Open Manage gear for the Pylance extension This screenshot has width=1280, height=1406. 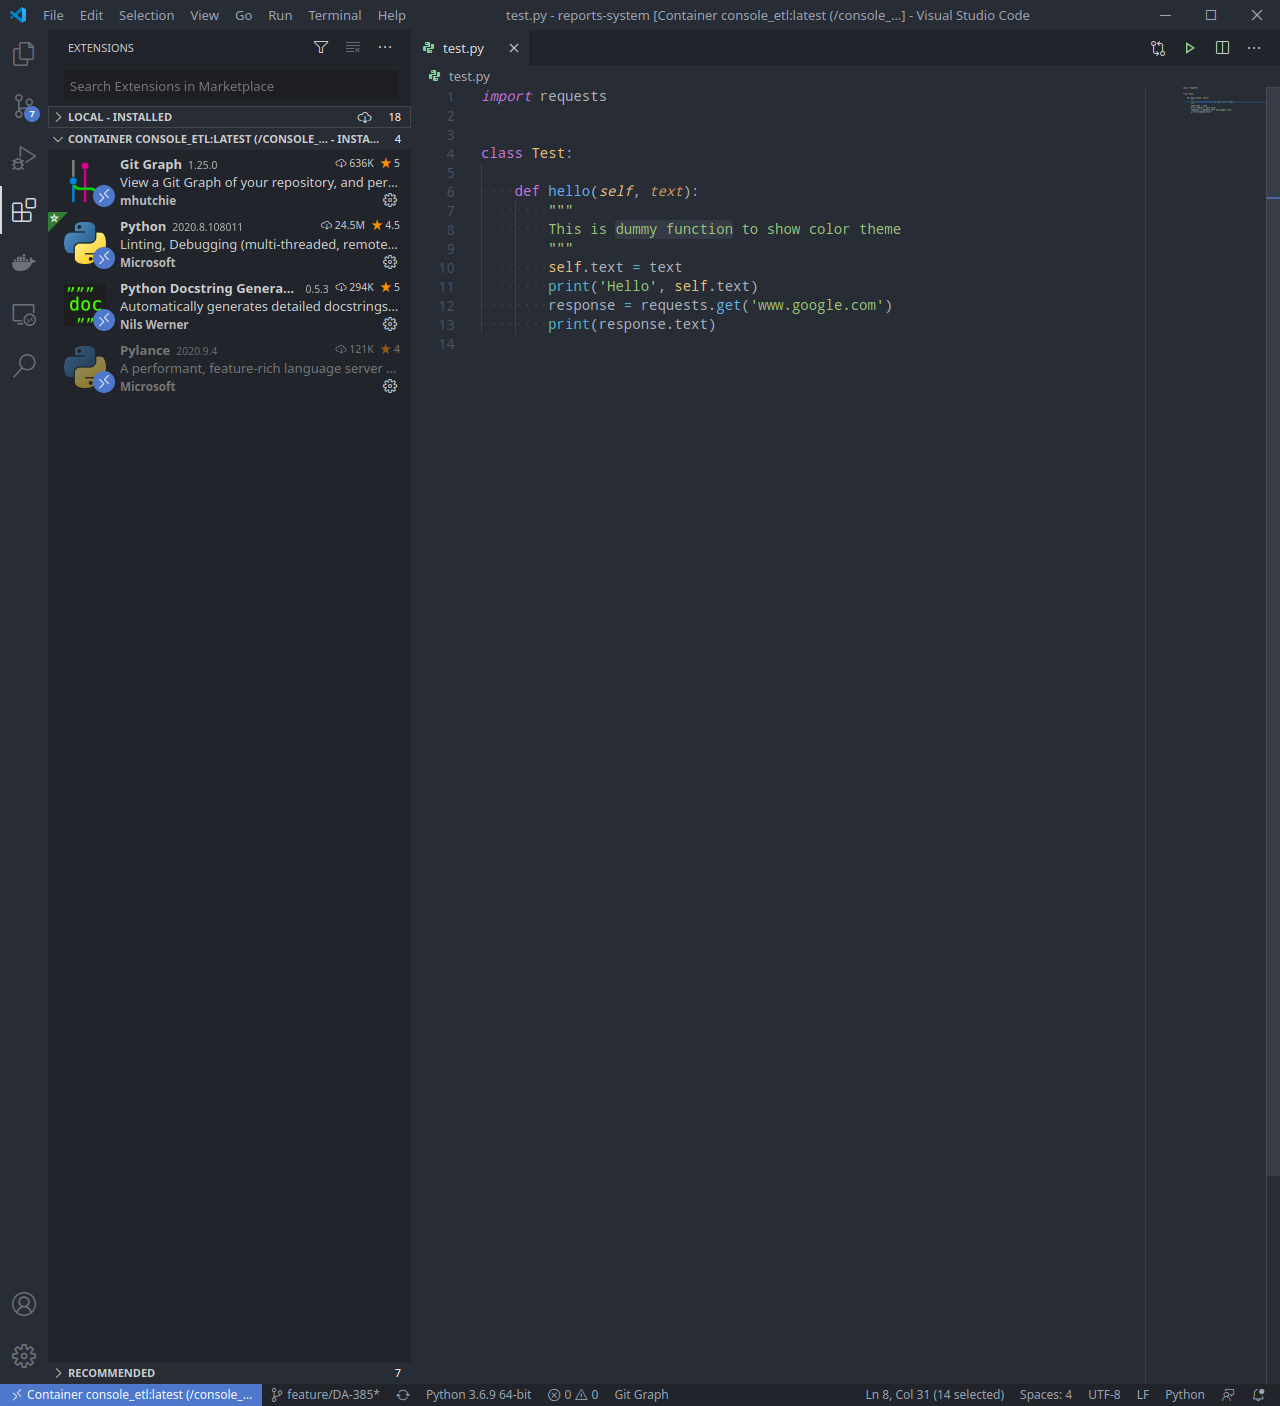pos(390,386)
